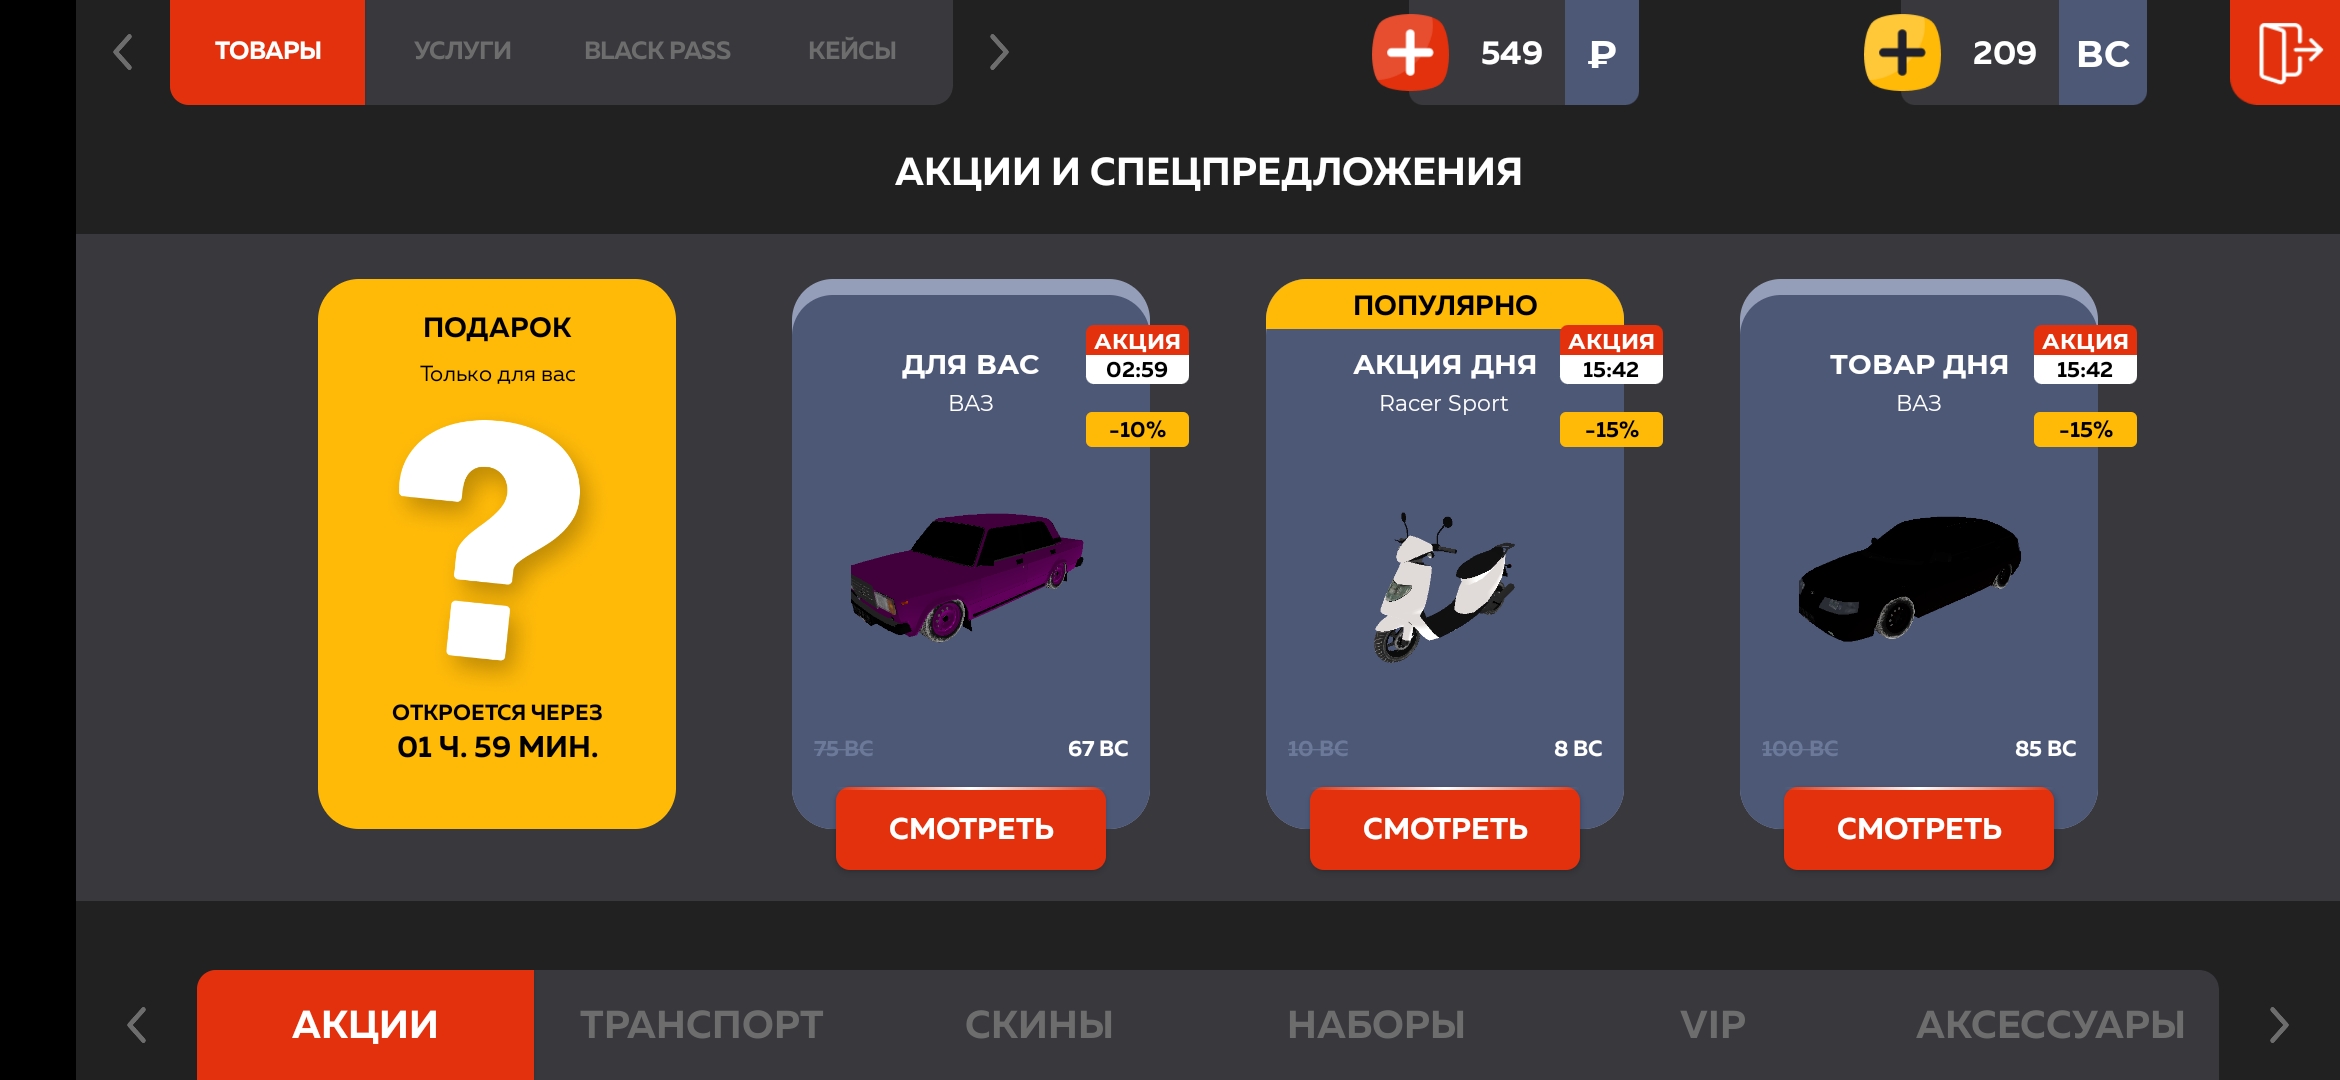Tap the yellow plus to add BC
Viewport: 2340px width, 1080px height.
pos(1902,52)
